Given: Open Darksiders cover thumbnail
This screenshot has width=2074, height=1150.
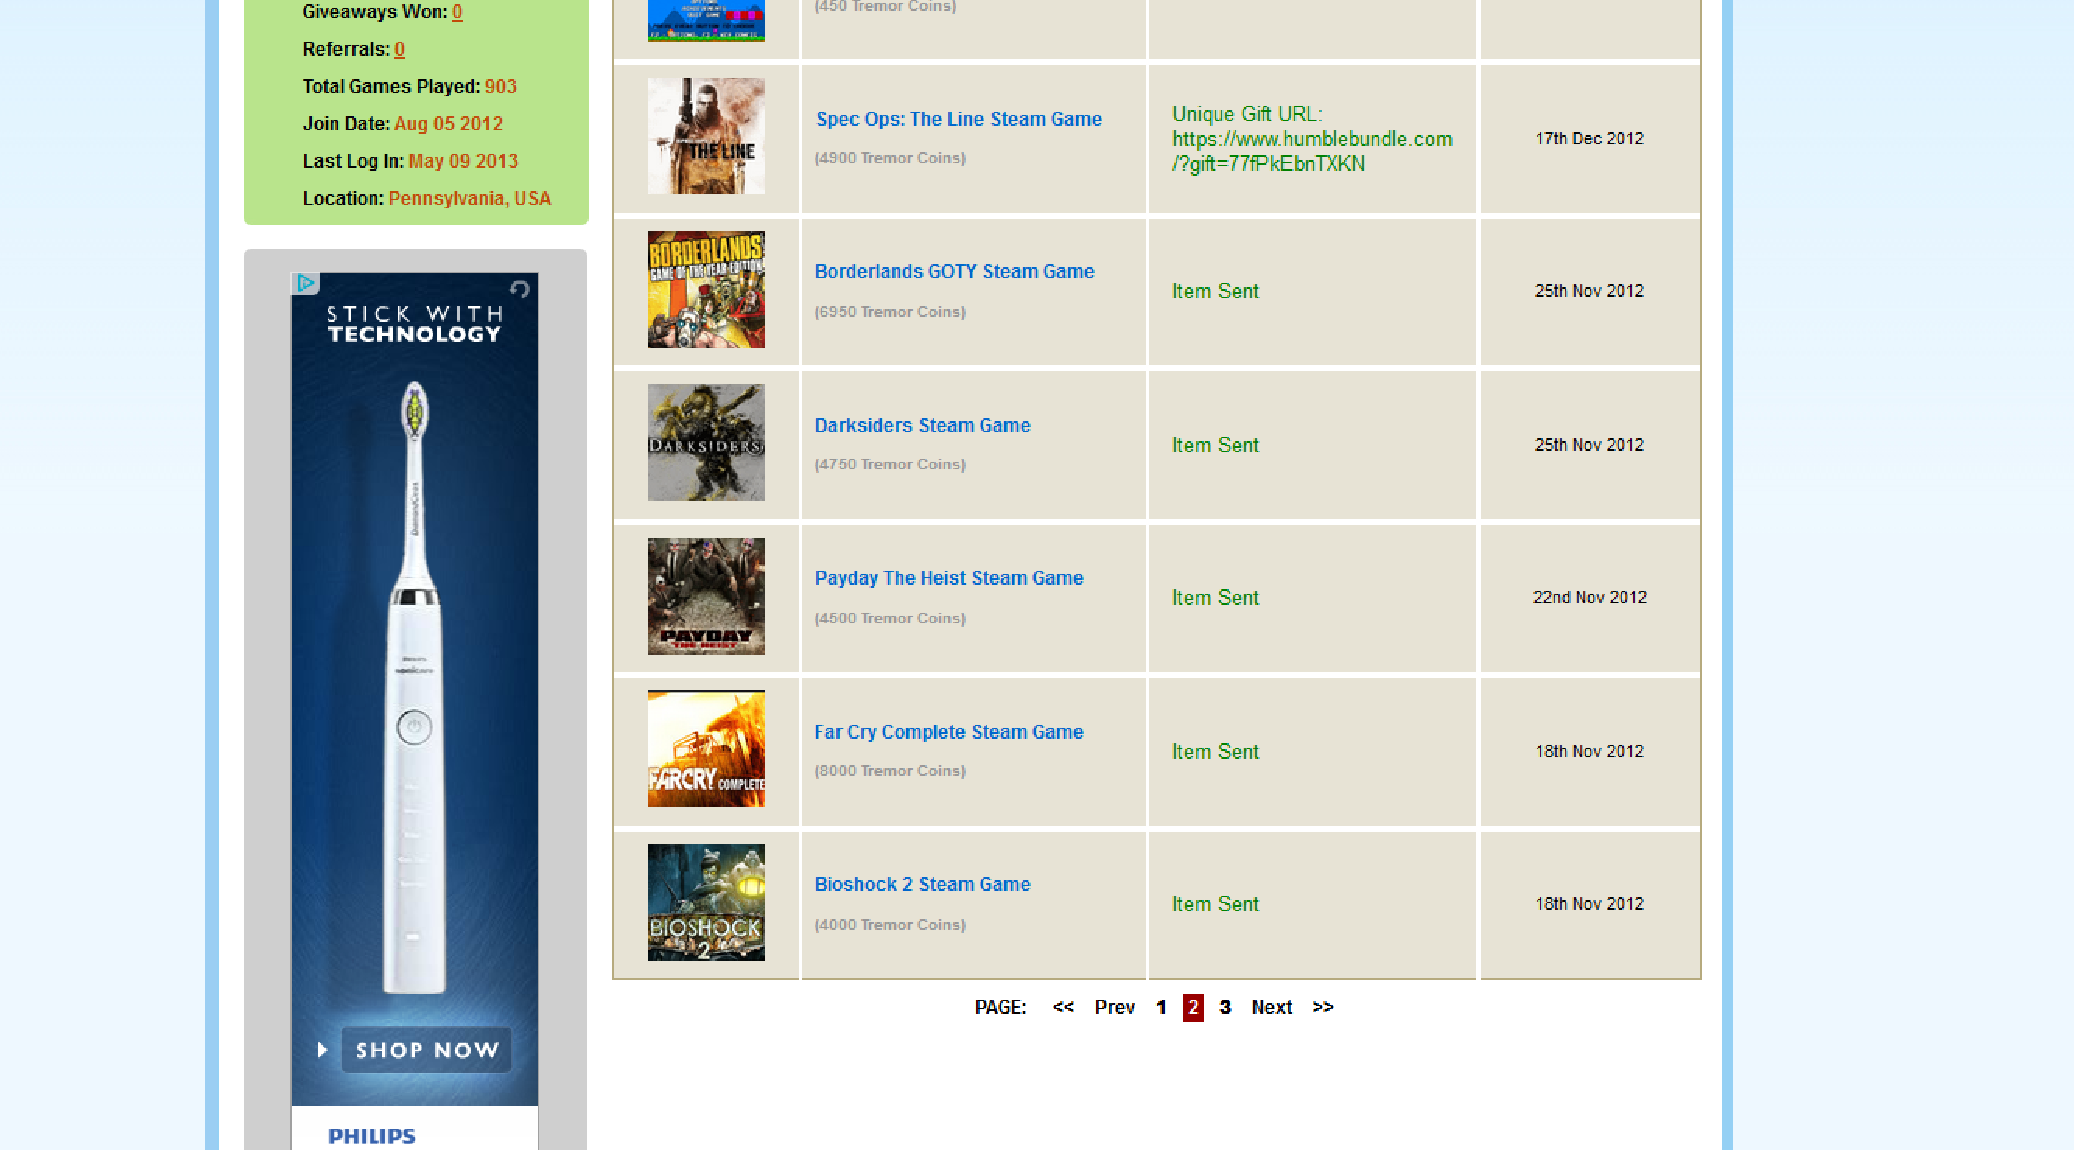Looking at the screenshot, I should point(706,443).
